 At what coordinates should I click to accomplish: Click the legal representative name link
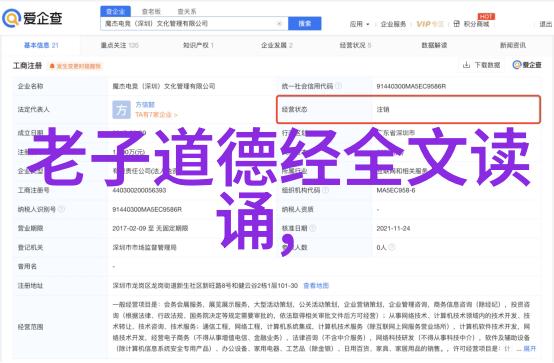145,105
